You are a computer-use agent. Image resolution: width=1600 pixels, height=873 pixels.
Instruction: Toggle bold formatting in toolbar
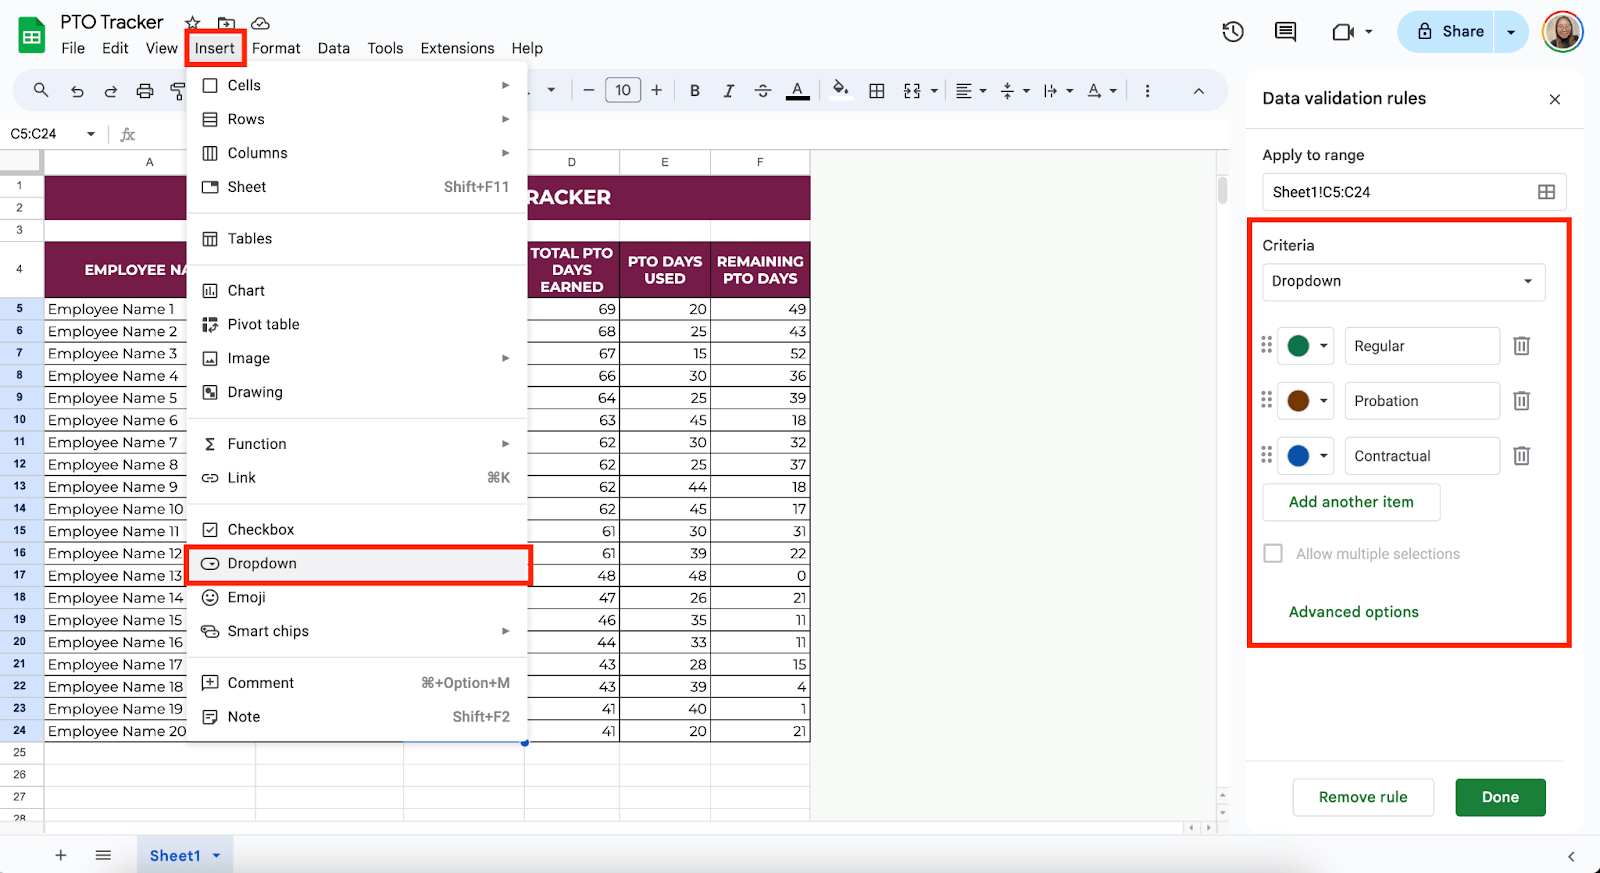pyautogui.click(x=695, y=91)
